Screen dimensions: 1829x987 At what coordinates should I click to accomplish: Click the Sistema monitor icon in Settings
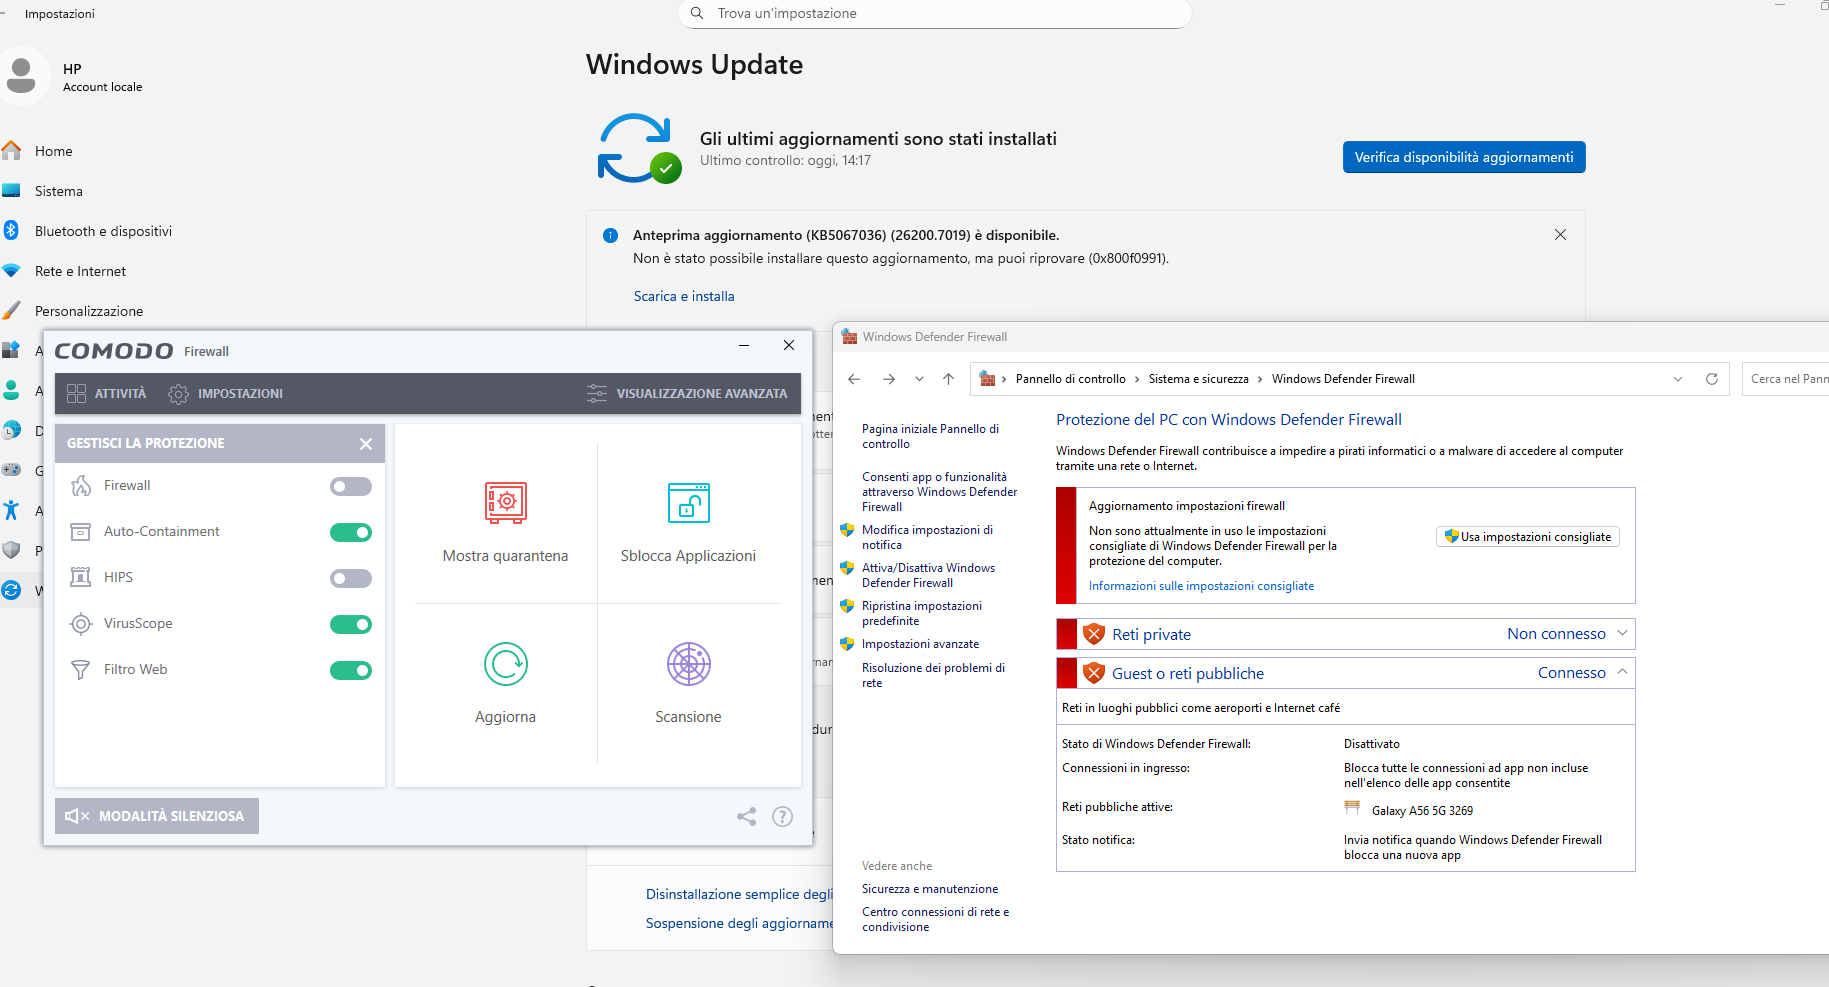12,191
